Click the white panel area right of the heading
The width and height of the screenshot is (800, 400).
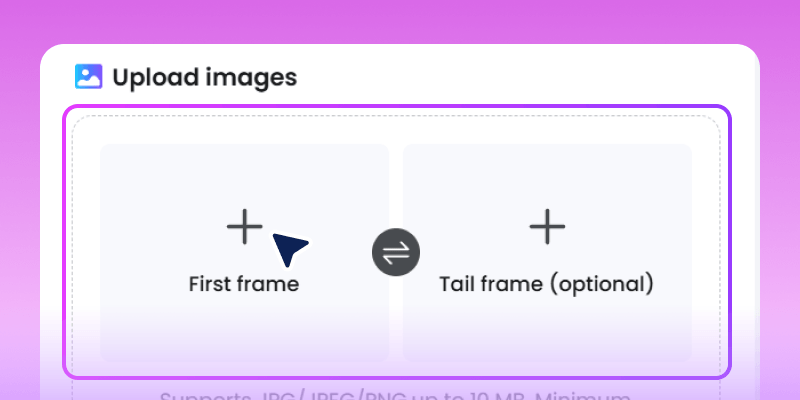[x=520, y=77]
